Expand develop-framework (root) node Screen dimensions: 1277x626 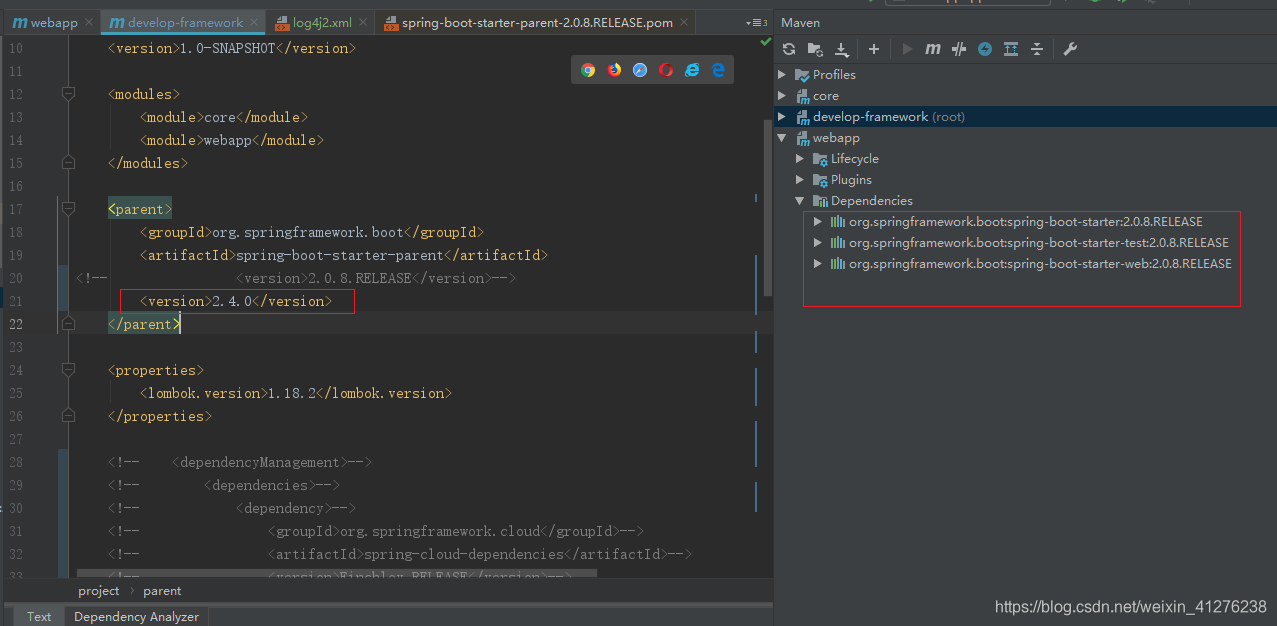[x=783, y=117]
